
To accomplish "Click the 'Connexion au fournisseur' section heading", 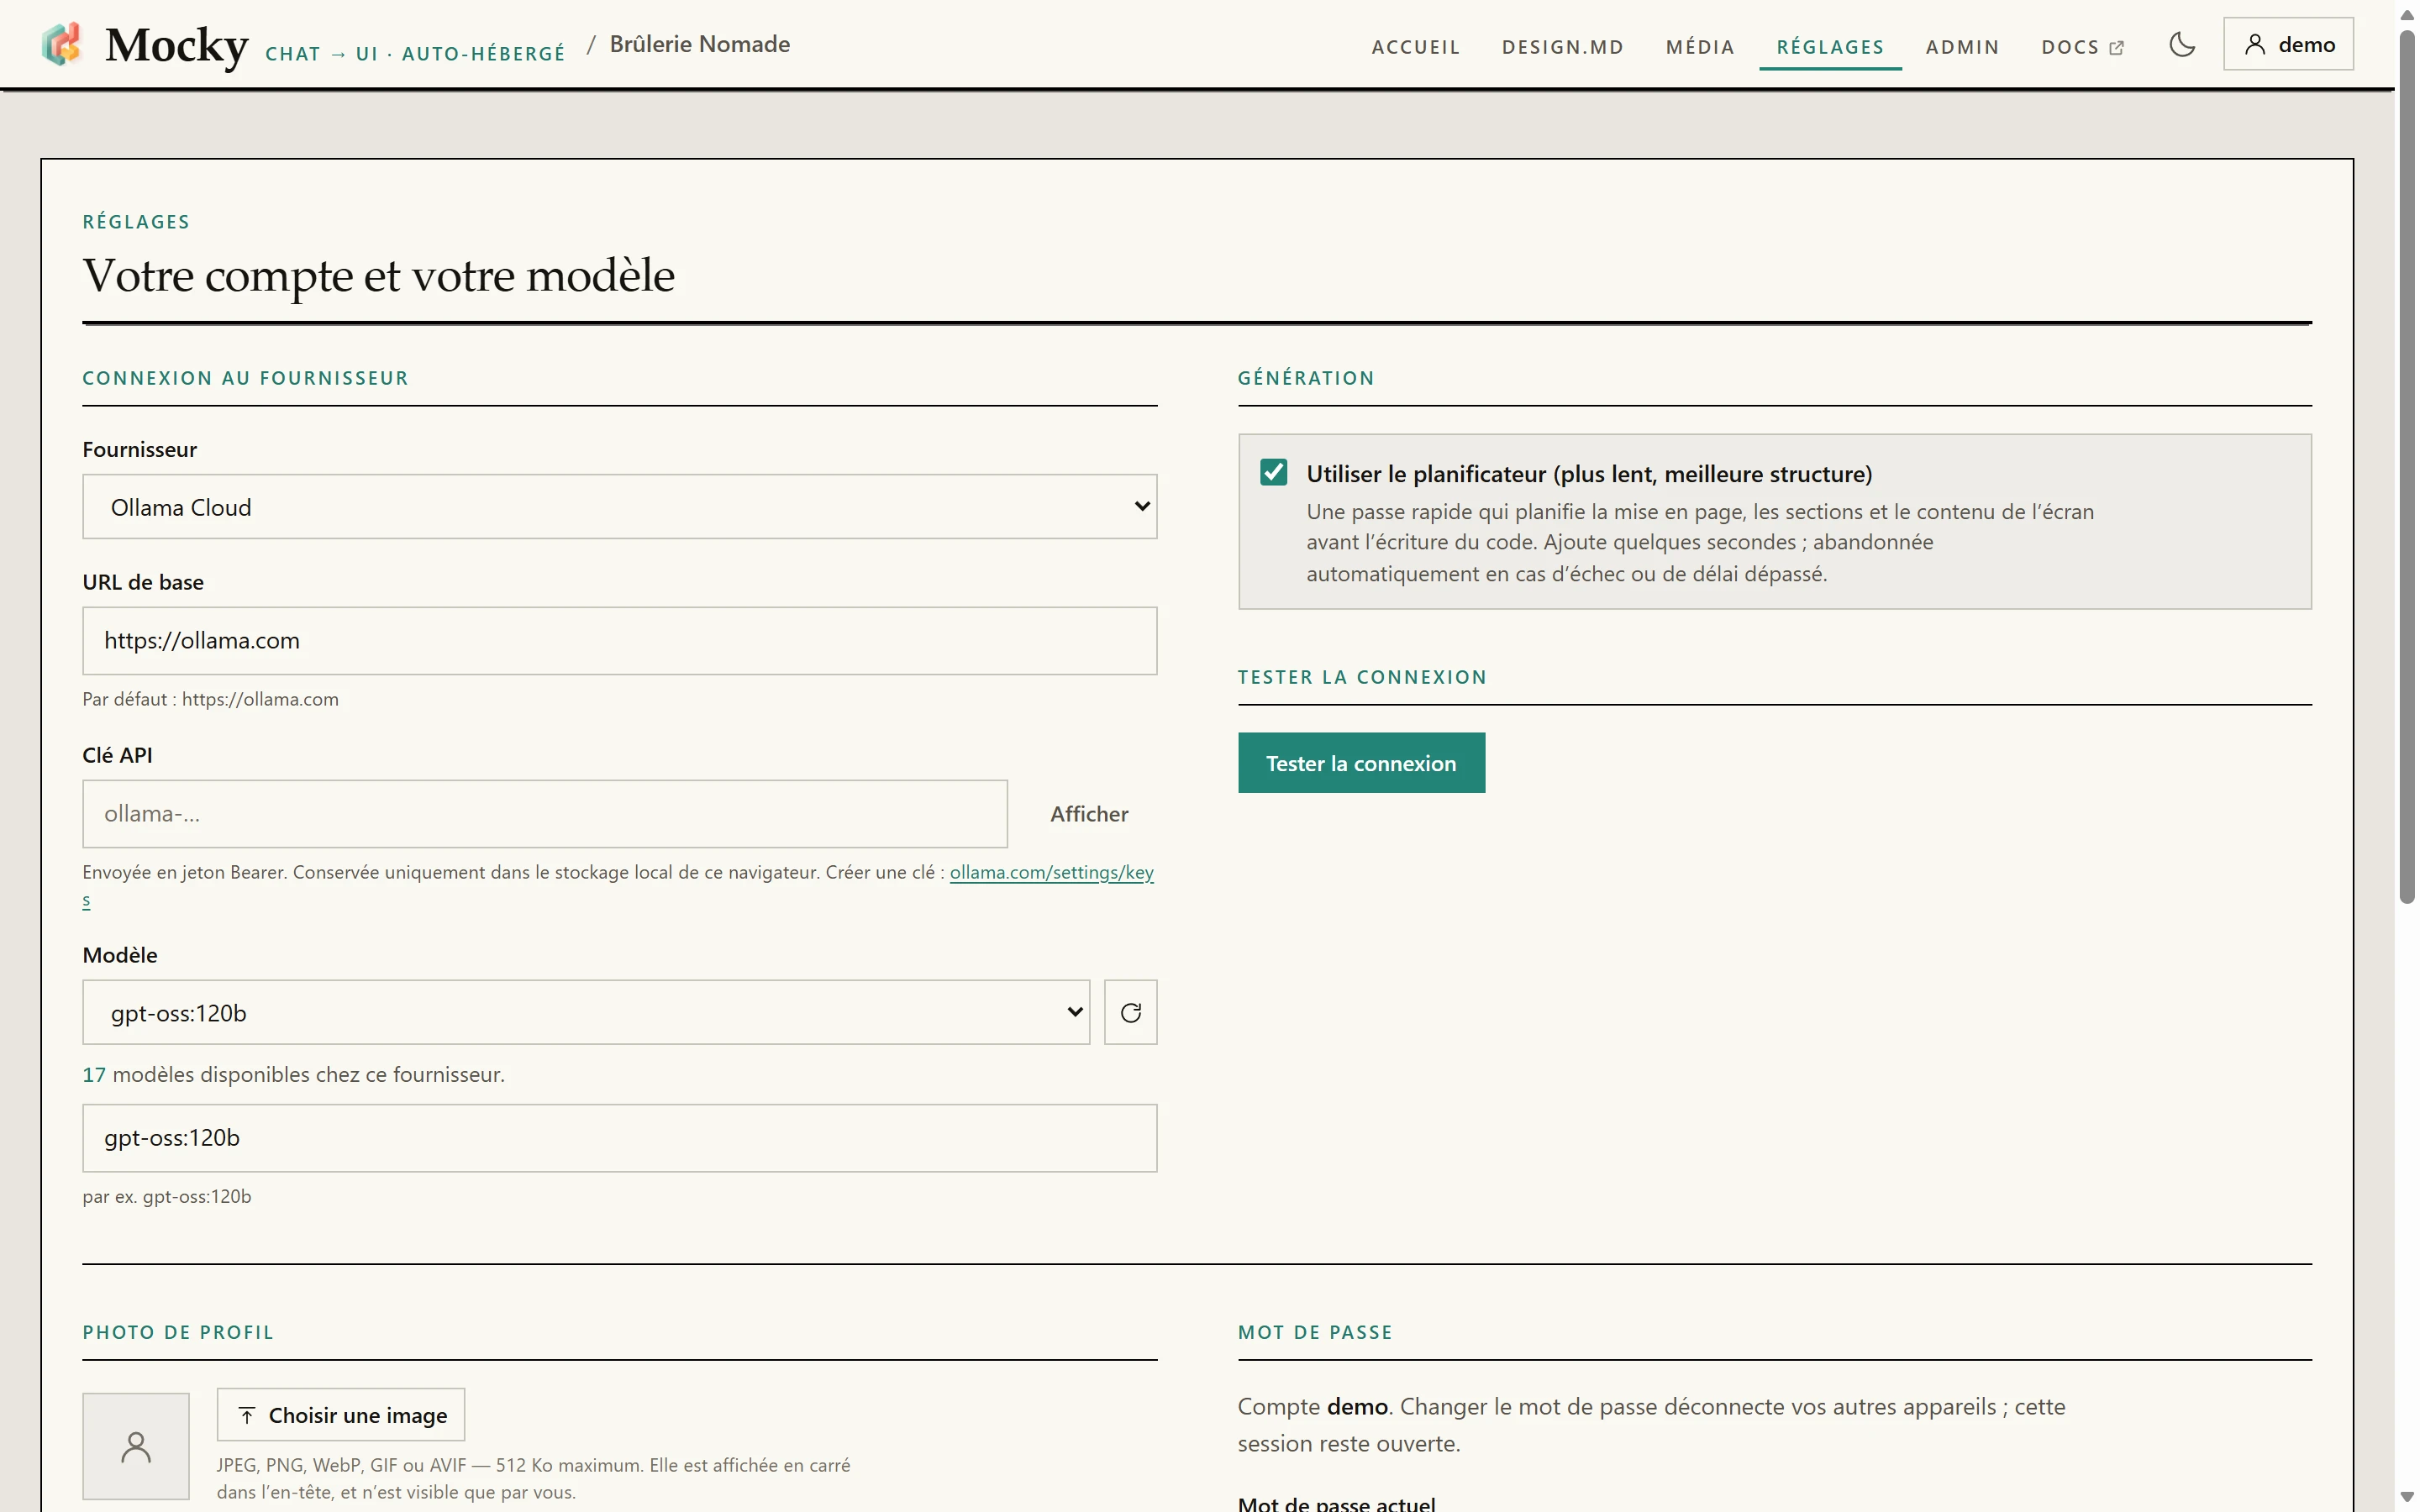I will tap(245, 378).
